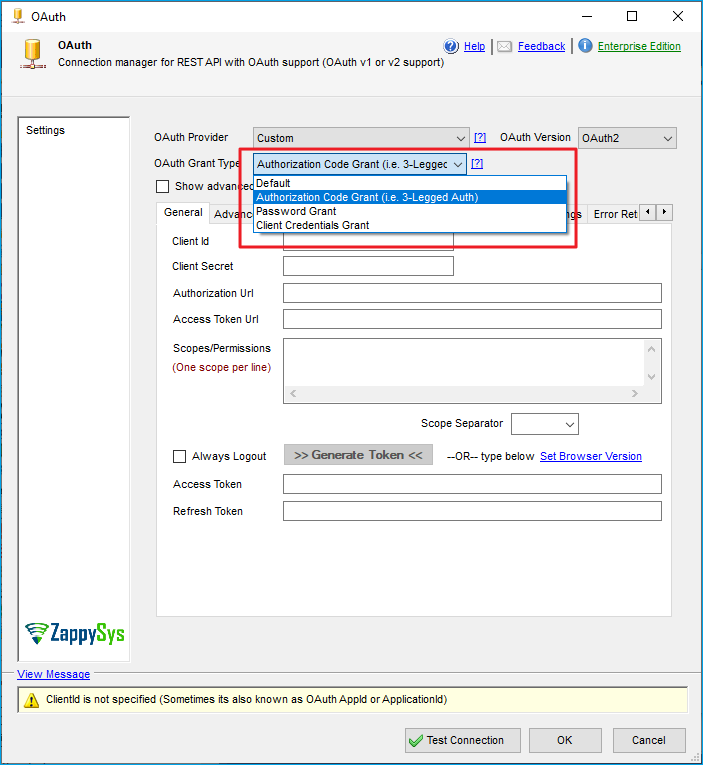Click the Authorization Url input field

point(472,293)
